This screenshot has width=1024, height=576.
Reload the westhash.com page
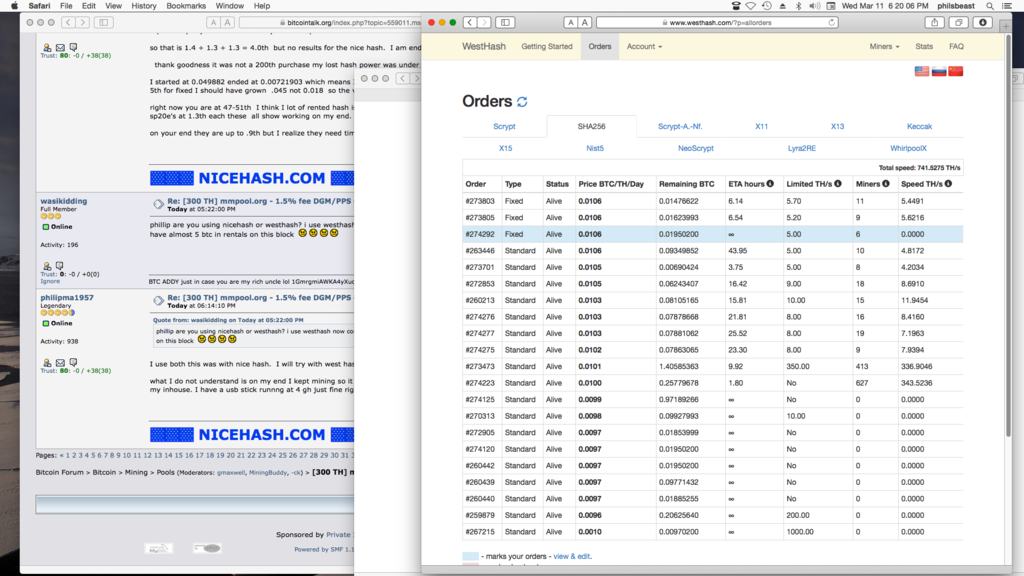(x=831, y=22)
